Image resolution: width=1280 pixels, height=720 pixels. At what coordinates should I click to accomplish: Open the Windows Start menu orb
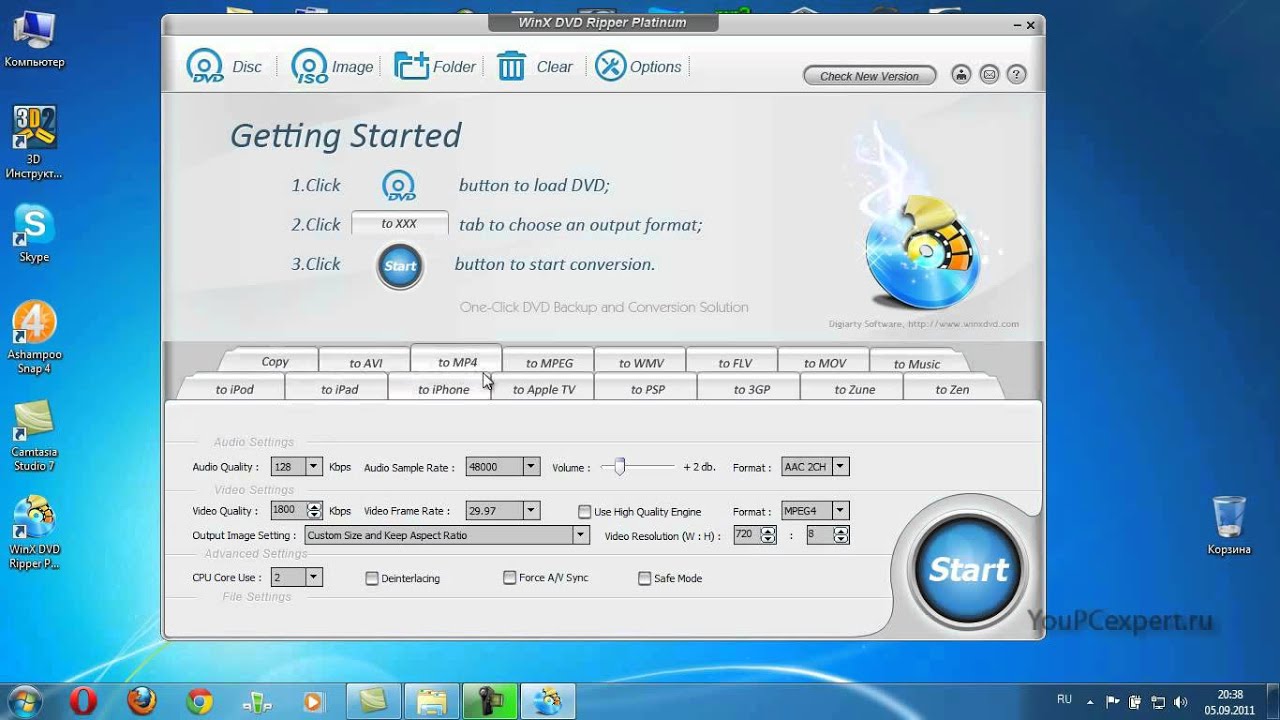[26, 700]
